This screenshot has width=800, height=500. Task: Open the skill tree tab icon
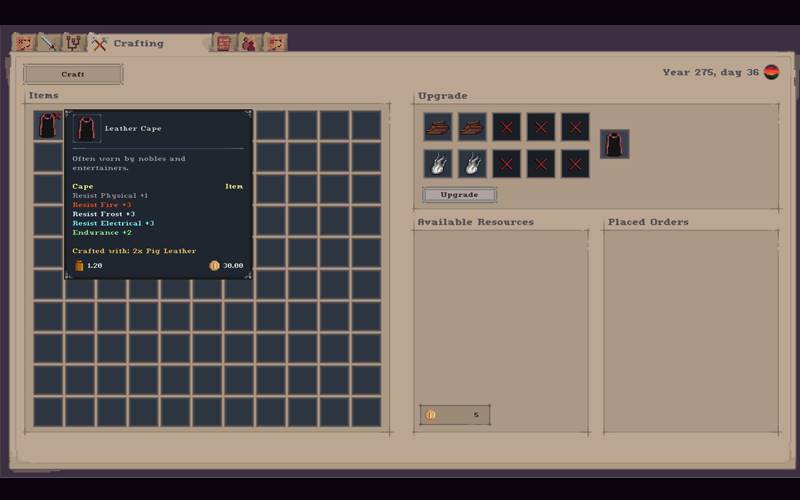[x=73, y=43]
